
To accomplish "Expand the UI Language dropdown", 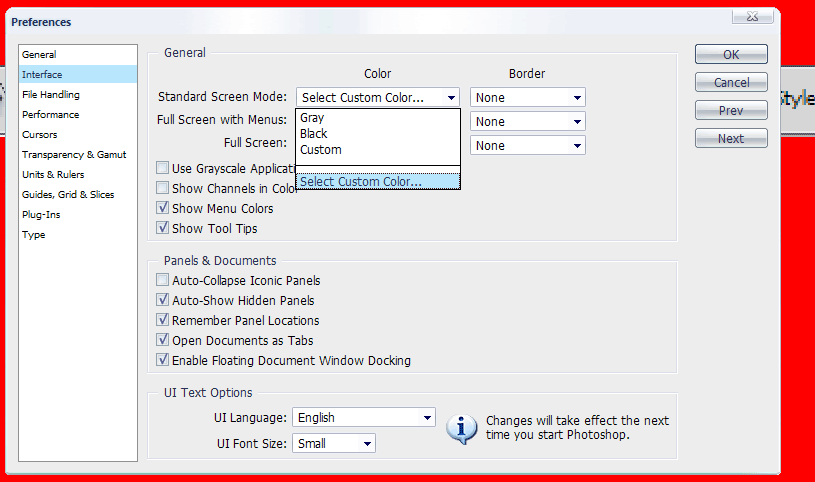I will 364,417.
